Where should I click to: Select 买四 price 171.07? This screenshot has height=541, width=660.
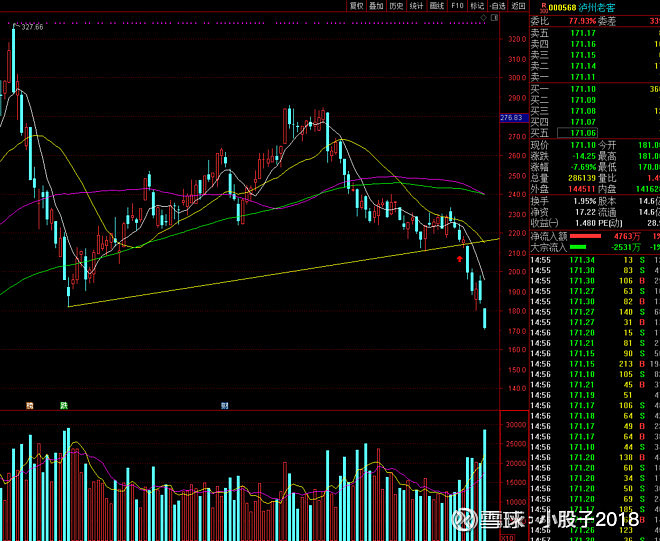583,123
